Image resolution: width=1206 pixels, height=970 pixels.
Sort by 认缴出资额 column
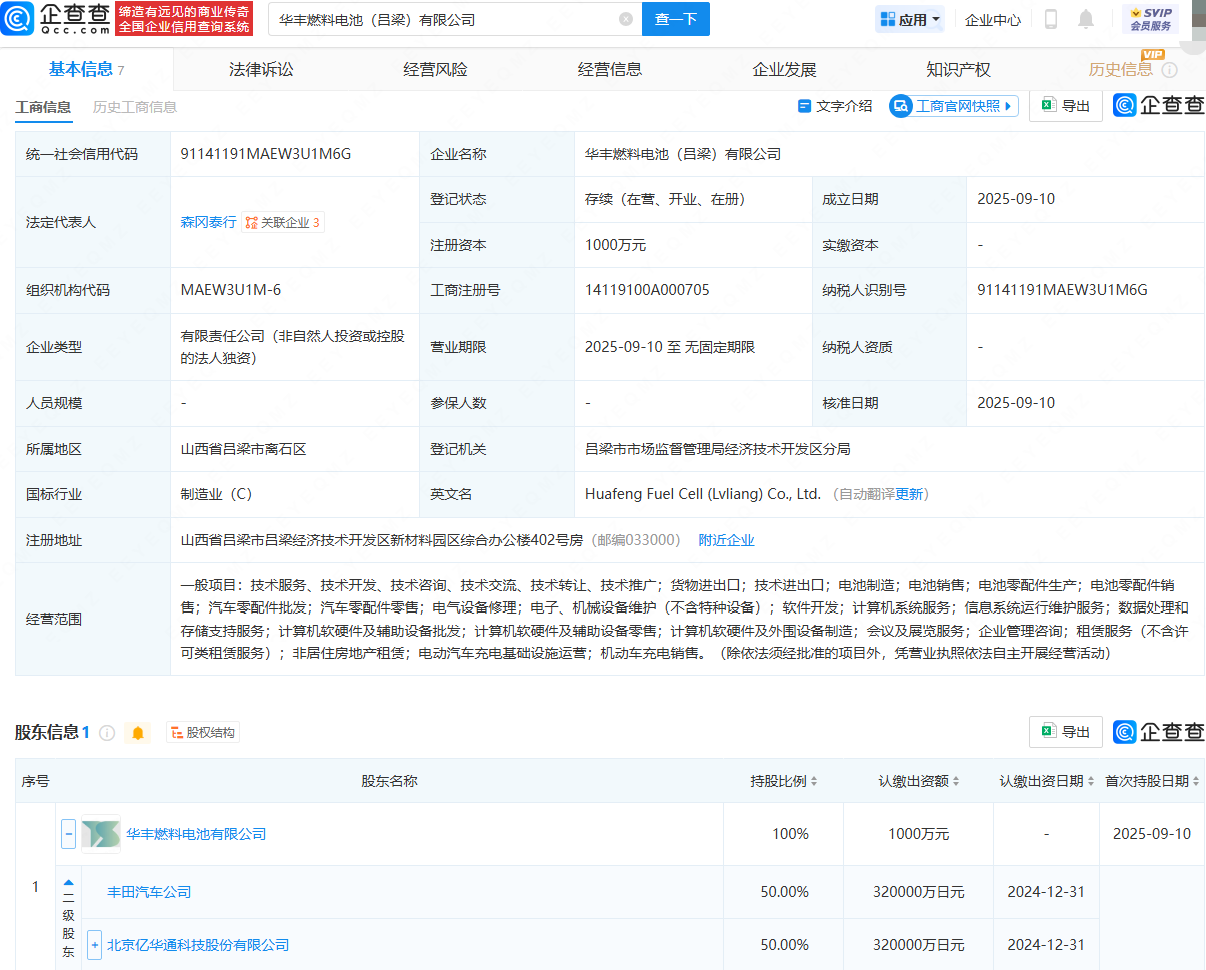point(919,781)
